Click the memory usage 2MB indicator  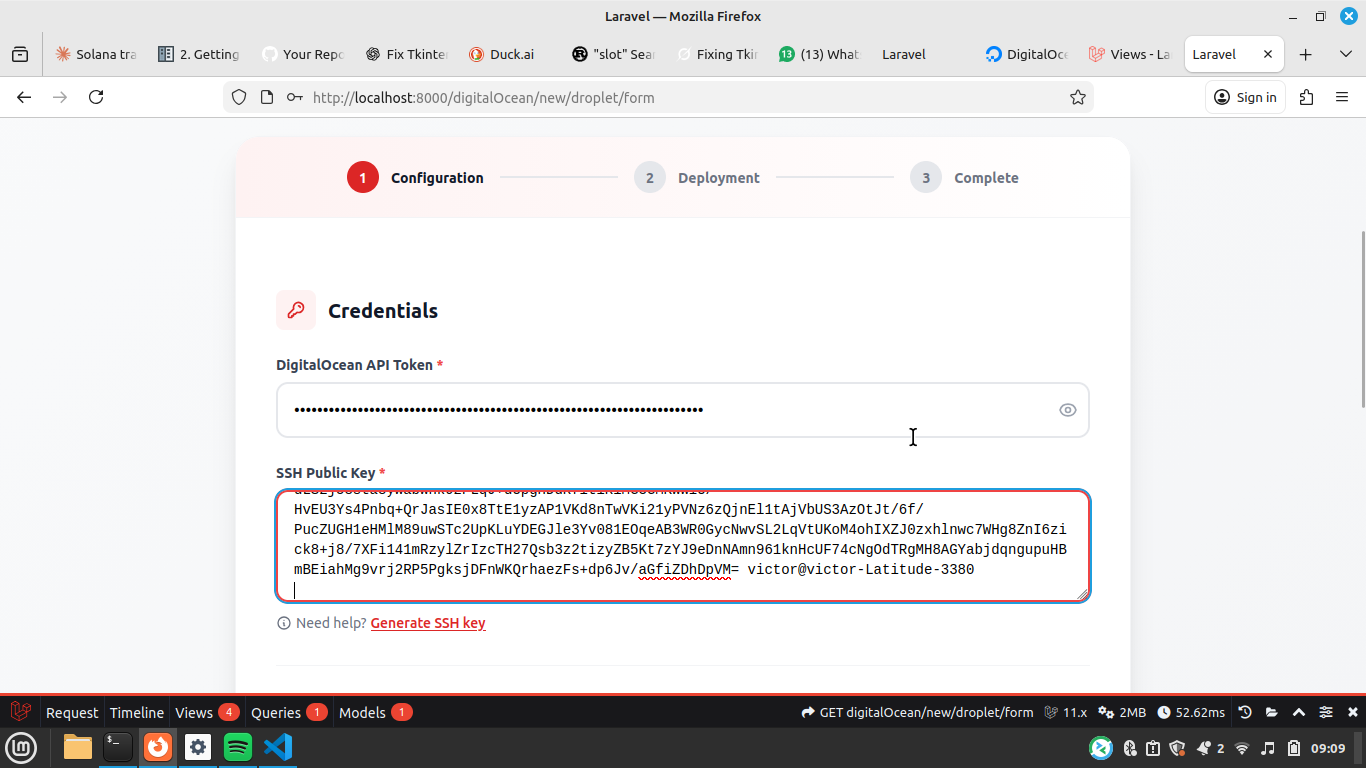click(x=1128, y=712)
